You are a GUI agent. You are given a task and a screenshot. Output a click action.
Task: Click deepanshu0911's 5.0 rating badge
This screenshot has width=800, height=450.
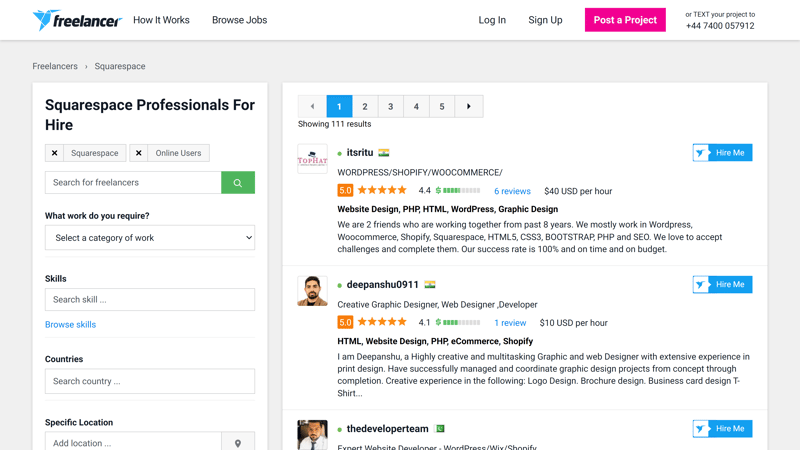pyautogui.click(x=345, y=322)
